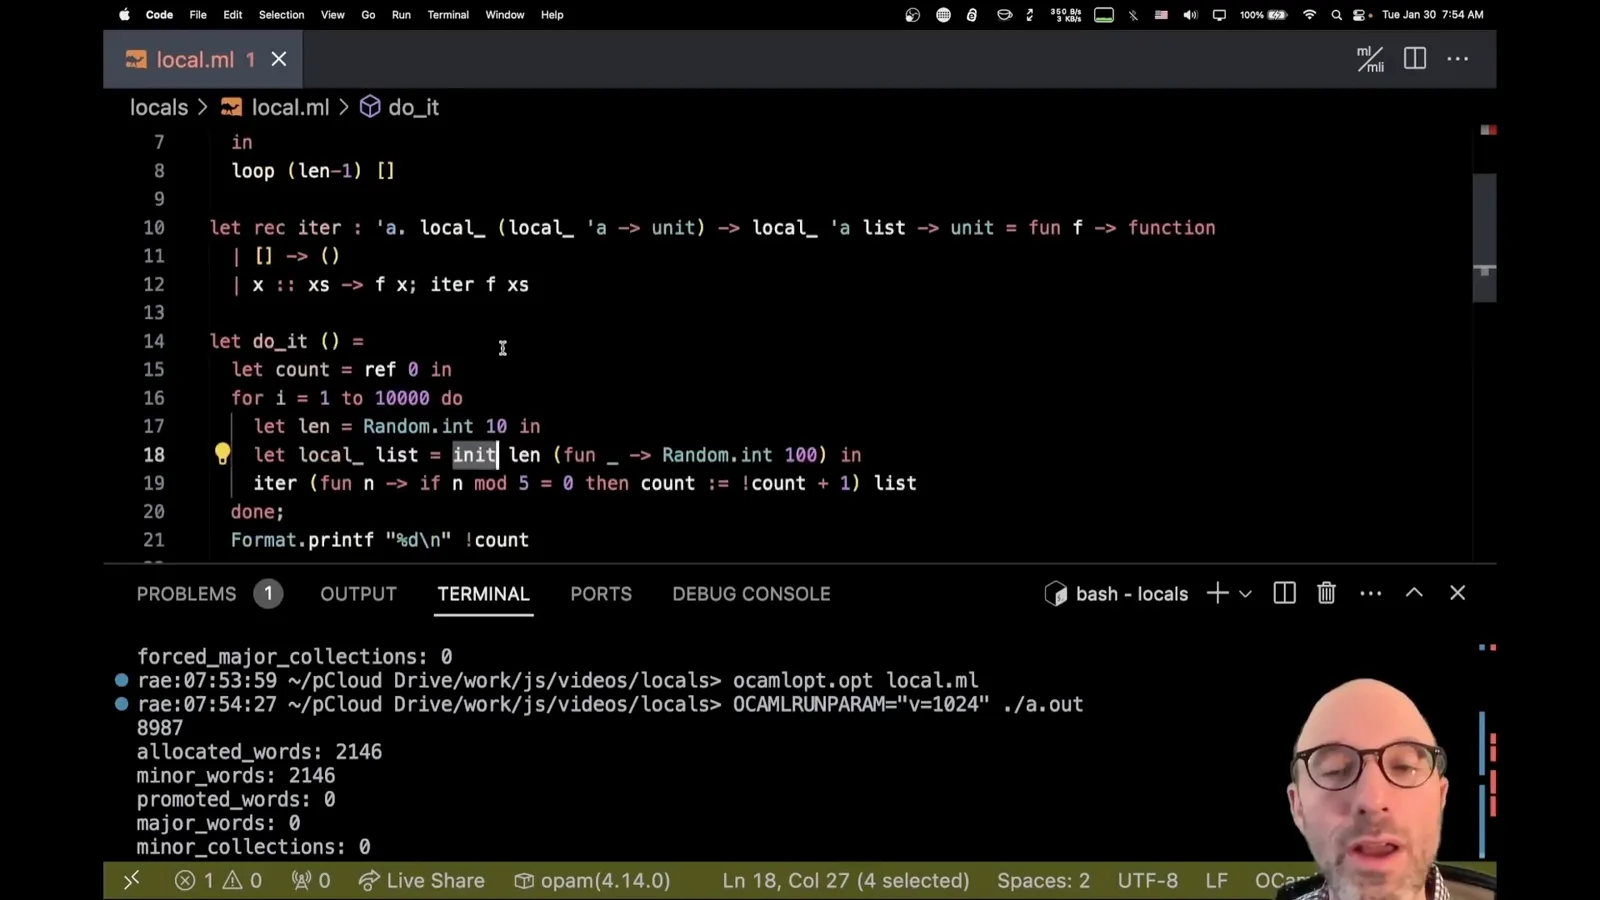Image resolution: width=1600 pixels, height=900 pixels.
Task: Close the local.ml editor tab
Action: [279, 59]
